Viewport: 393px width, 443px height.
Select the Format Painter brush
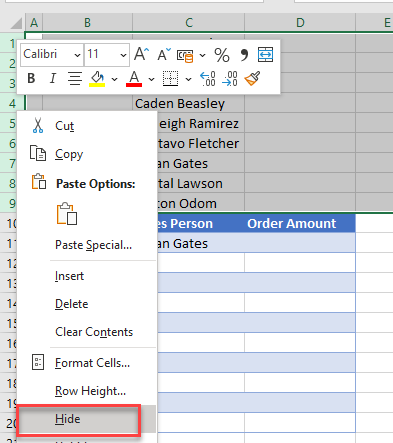click(252, 78)
